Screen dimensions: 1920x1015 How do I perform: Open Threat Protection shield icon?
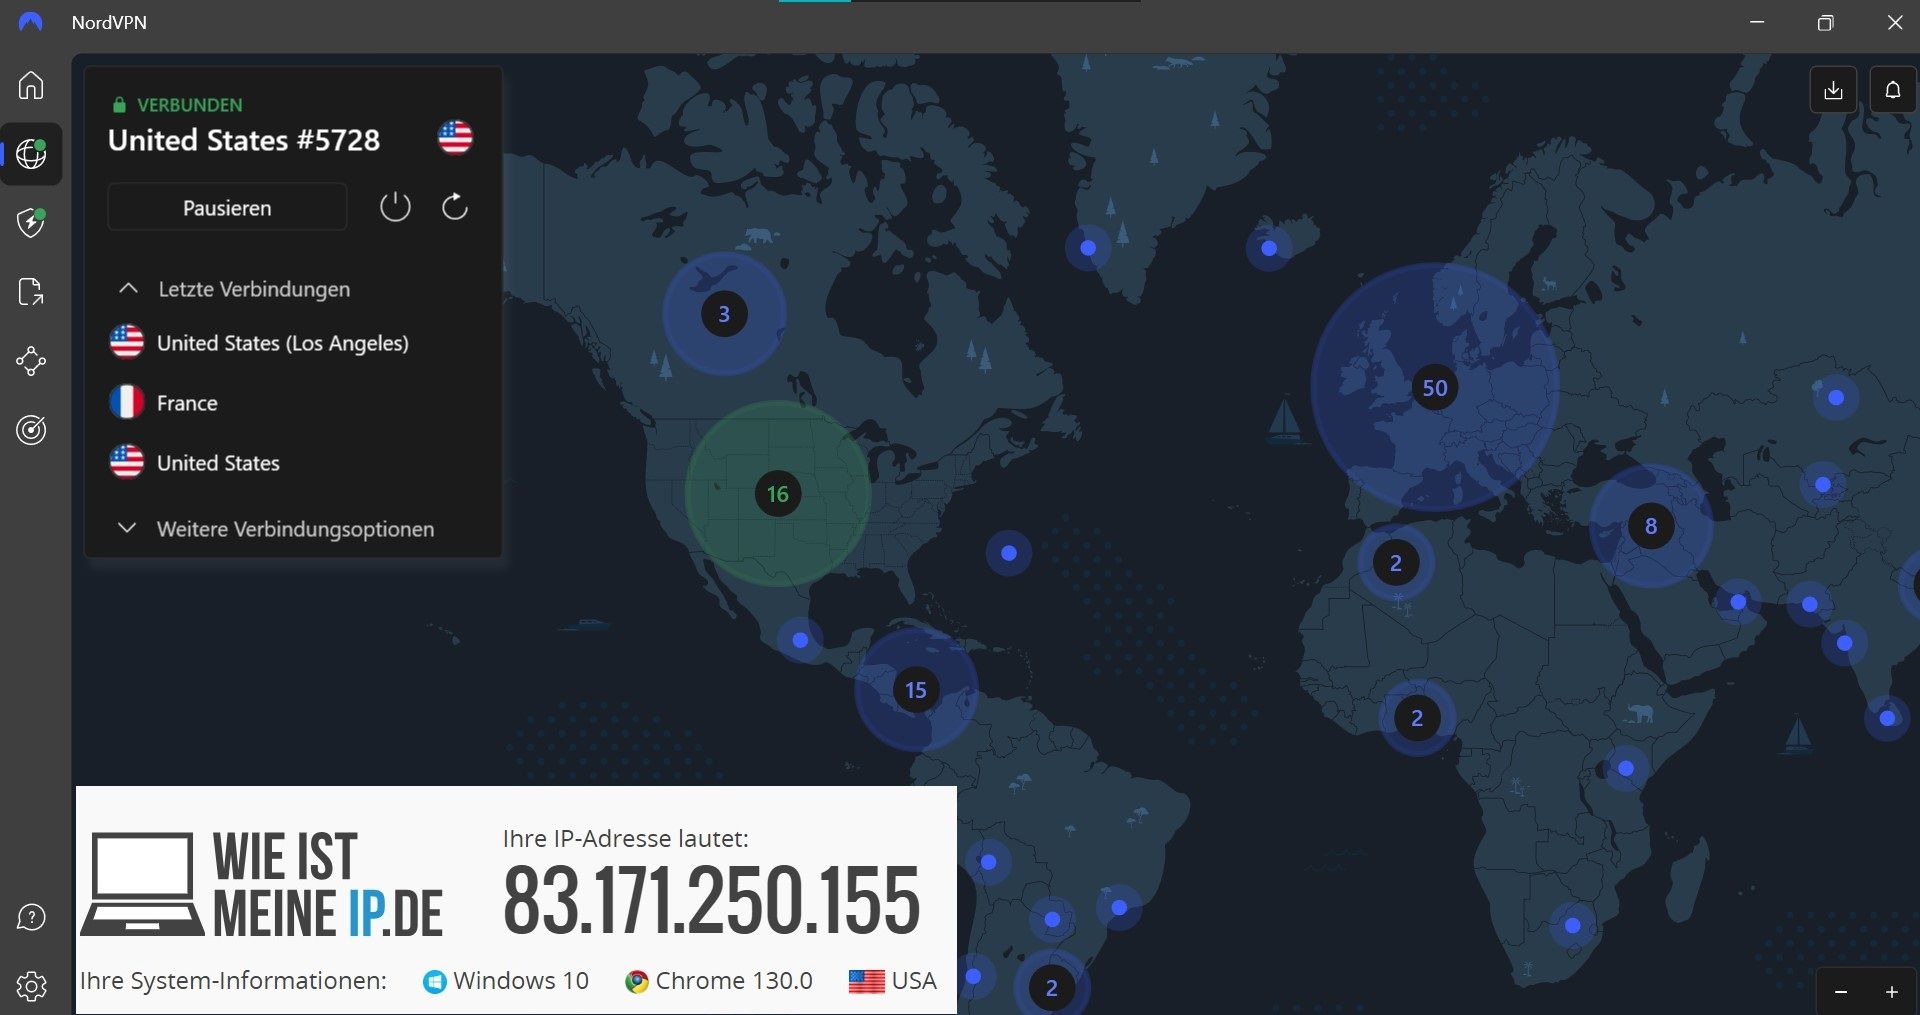click(31, 222)
